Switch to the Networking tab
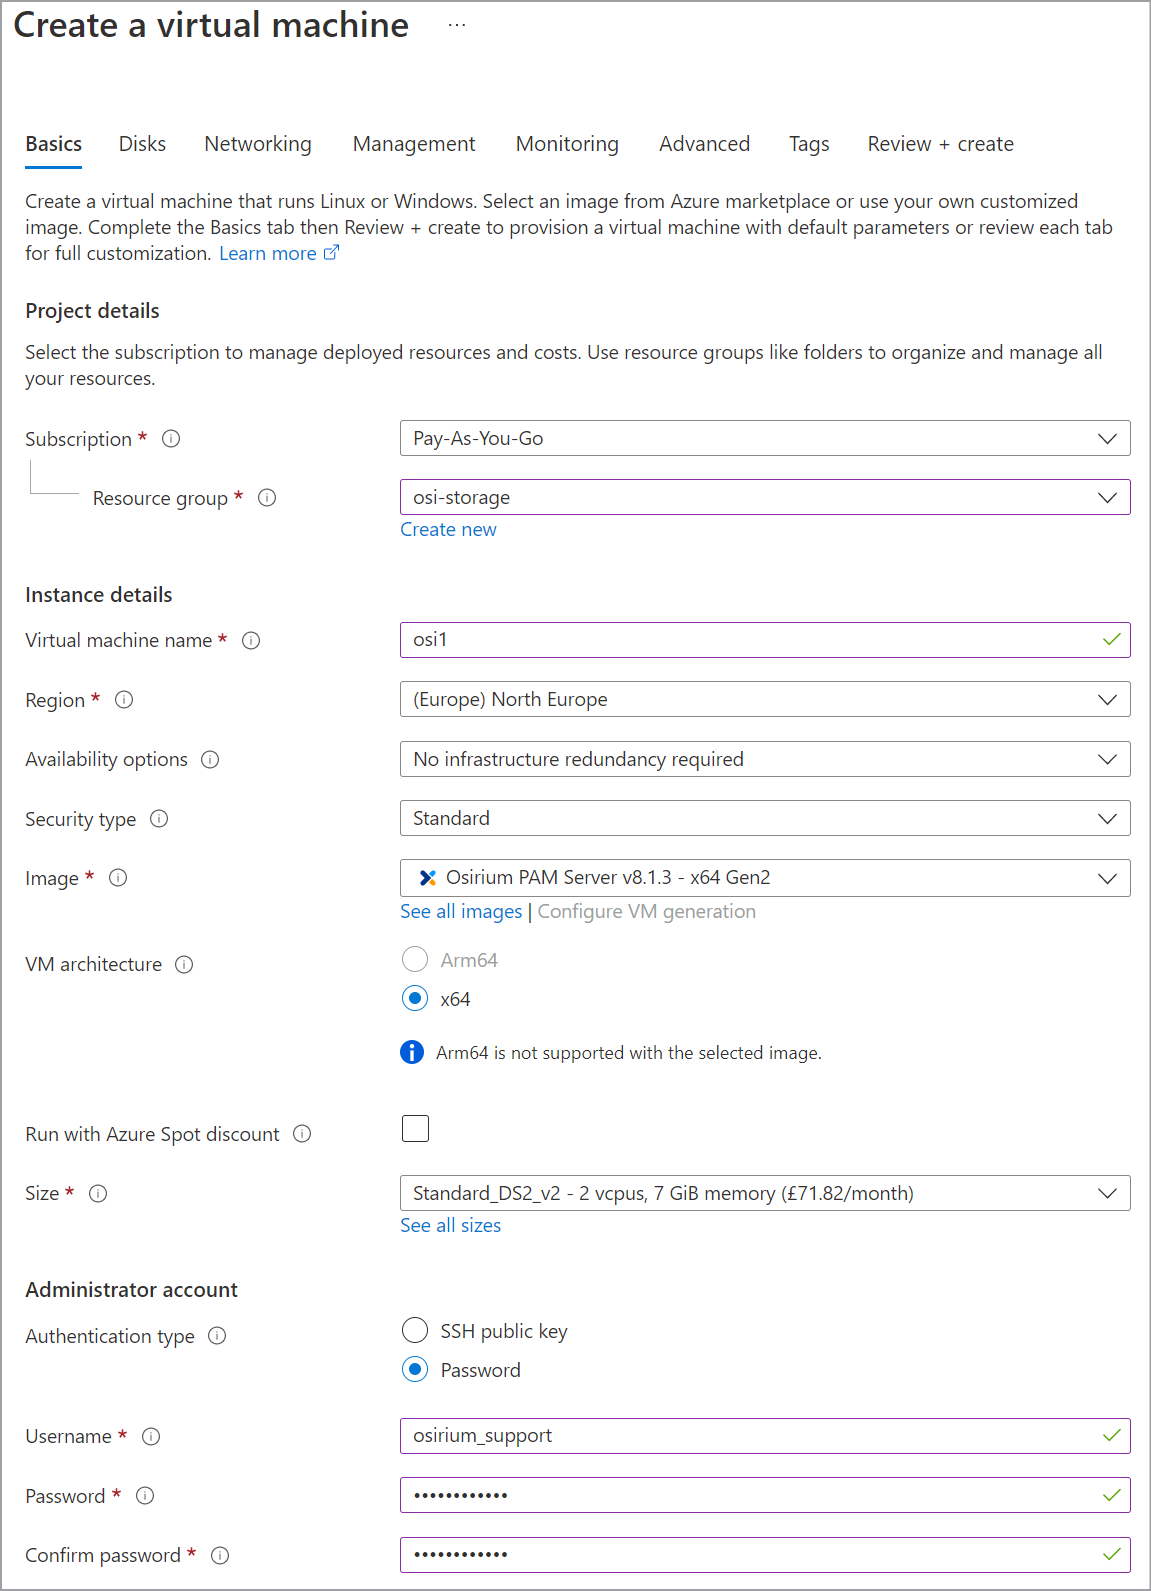This screenshot has height=1591, width=1151. point(258,144)
